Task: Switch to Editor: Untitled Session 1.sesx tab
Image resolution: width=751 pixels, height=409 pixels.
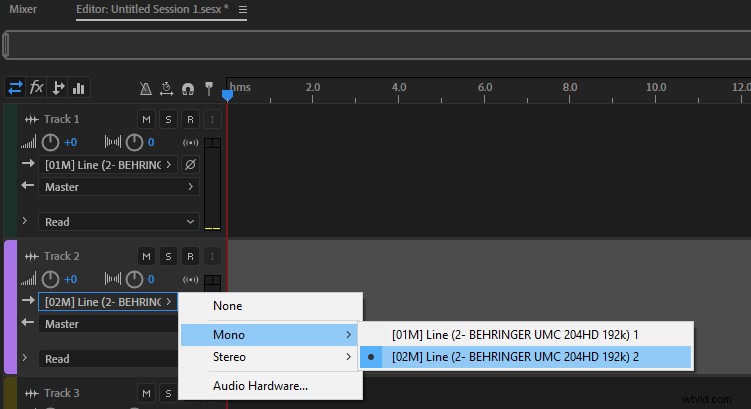Action: click(152, 9)
